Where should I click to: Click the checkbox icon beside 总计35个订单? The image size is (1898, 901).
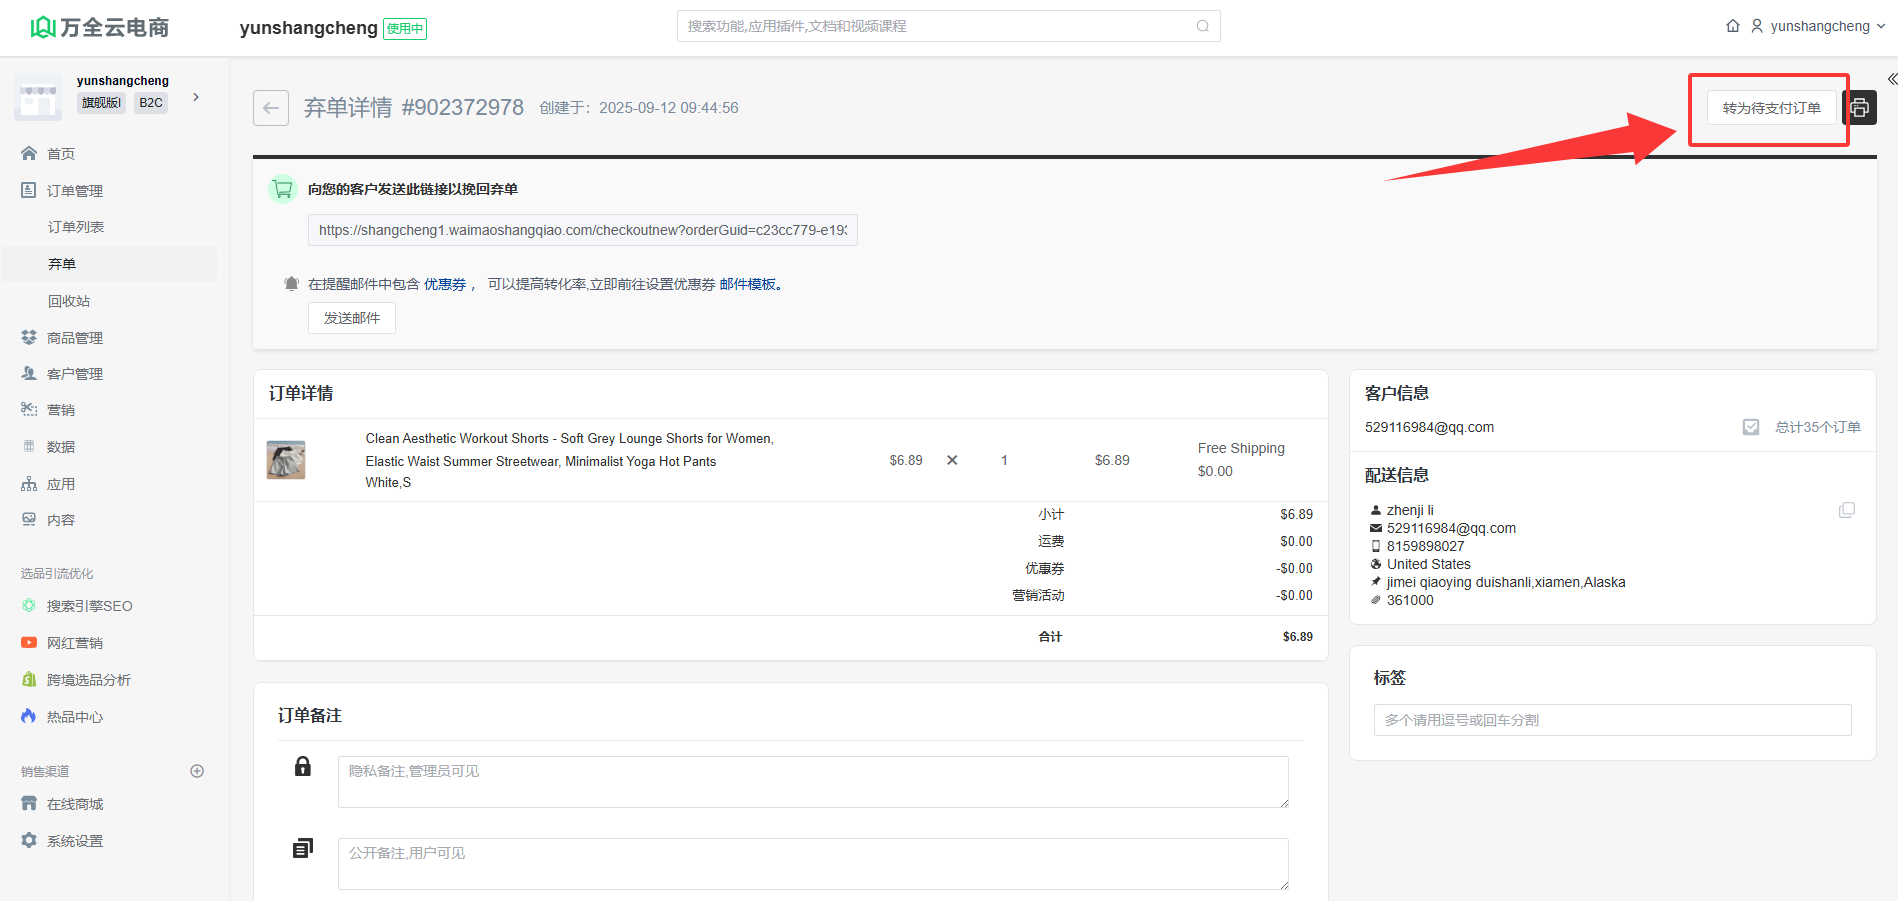pos(1750,427)
